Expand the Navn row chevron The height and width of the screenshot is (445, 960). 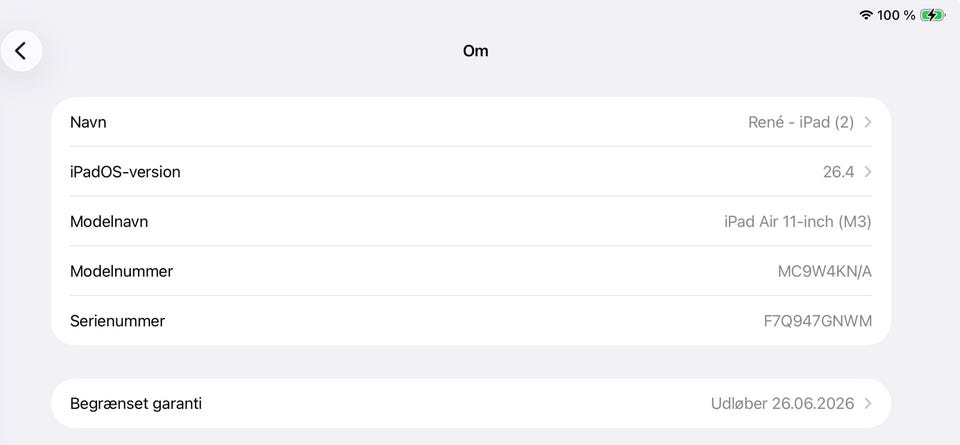click(868, 122)
